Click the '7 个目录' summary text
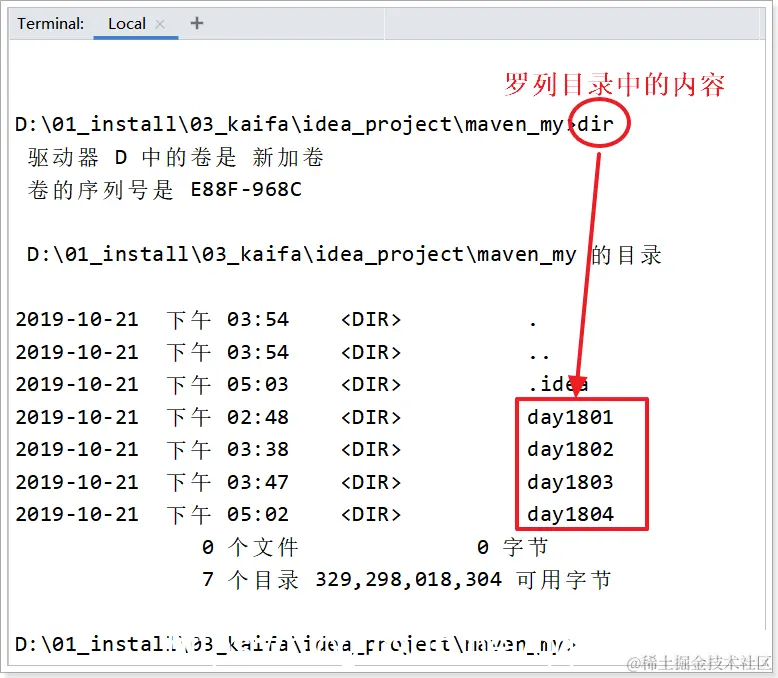The image size is (778, 678). pyautogui.click(x=250, y=580)
